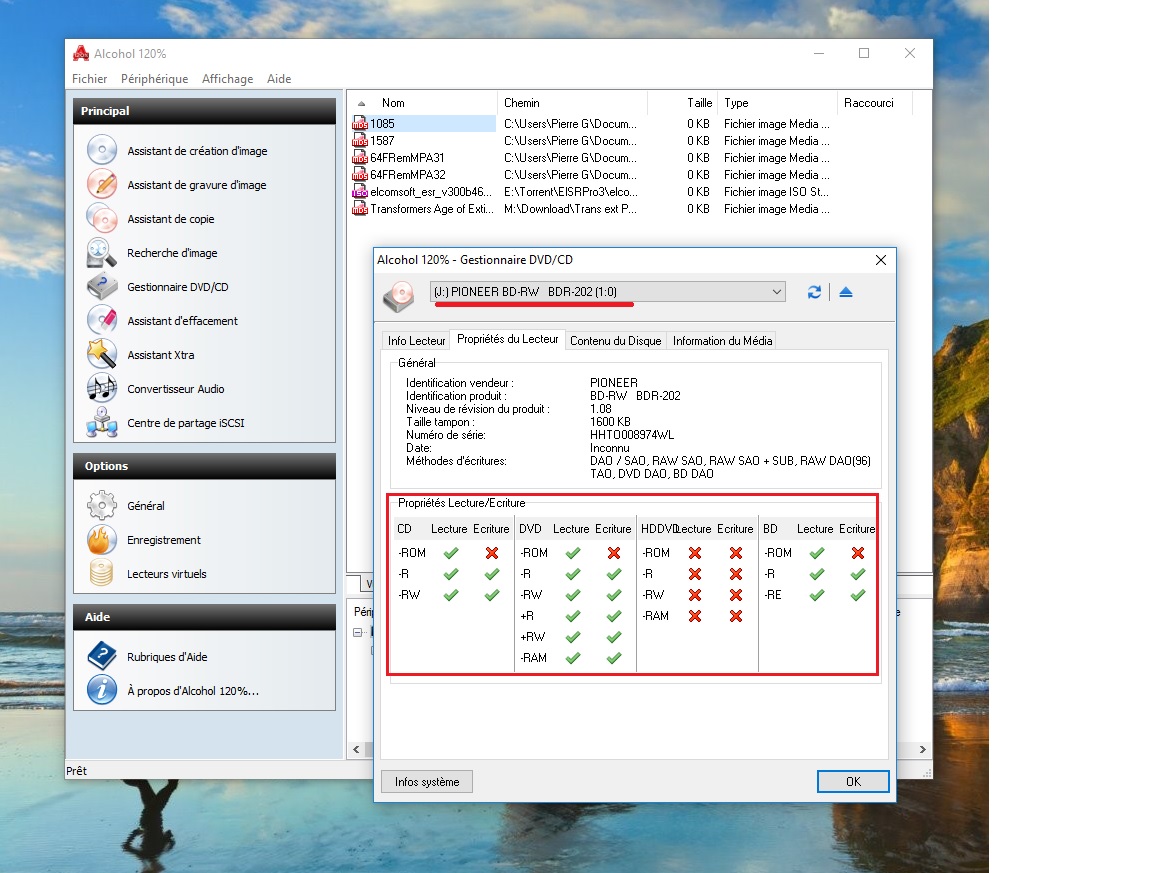Click the Infos système button
1152x873 pixels.
point(427,782)
